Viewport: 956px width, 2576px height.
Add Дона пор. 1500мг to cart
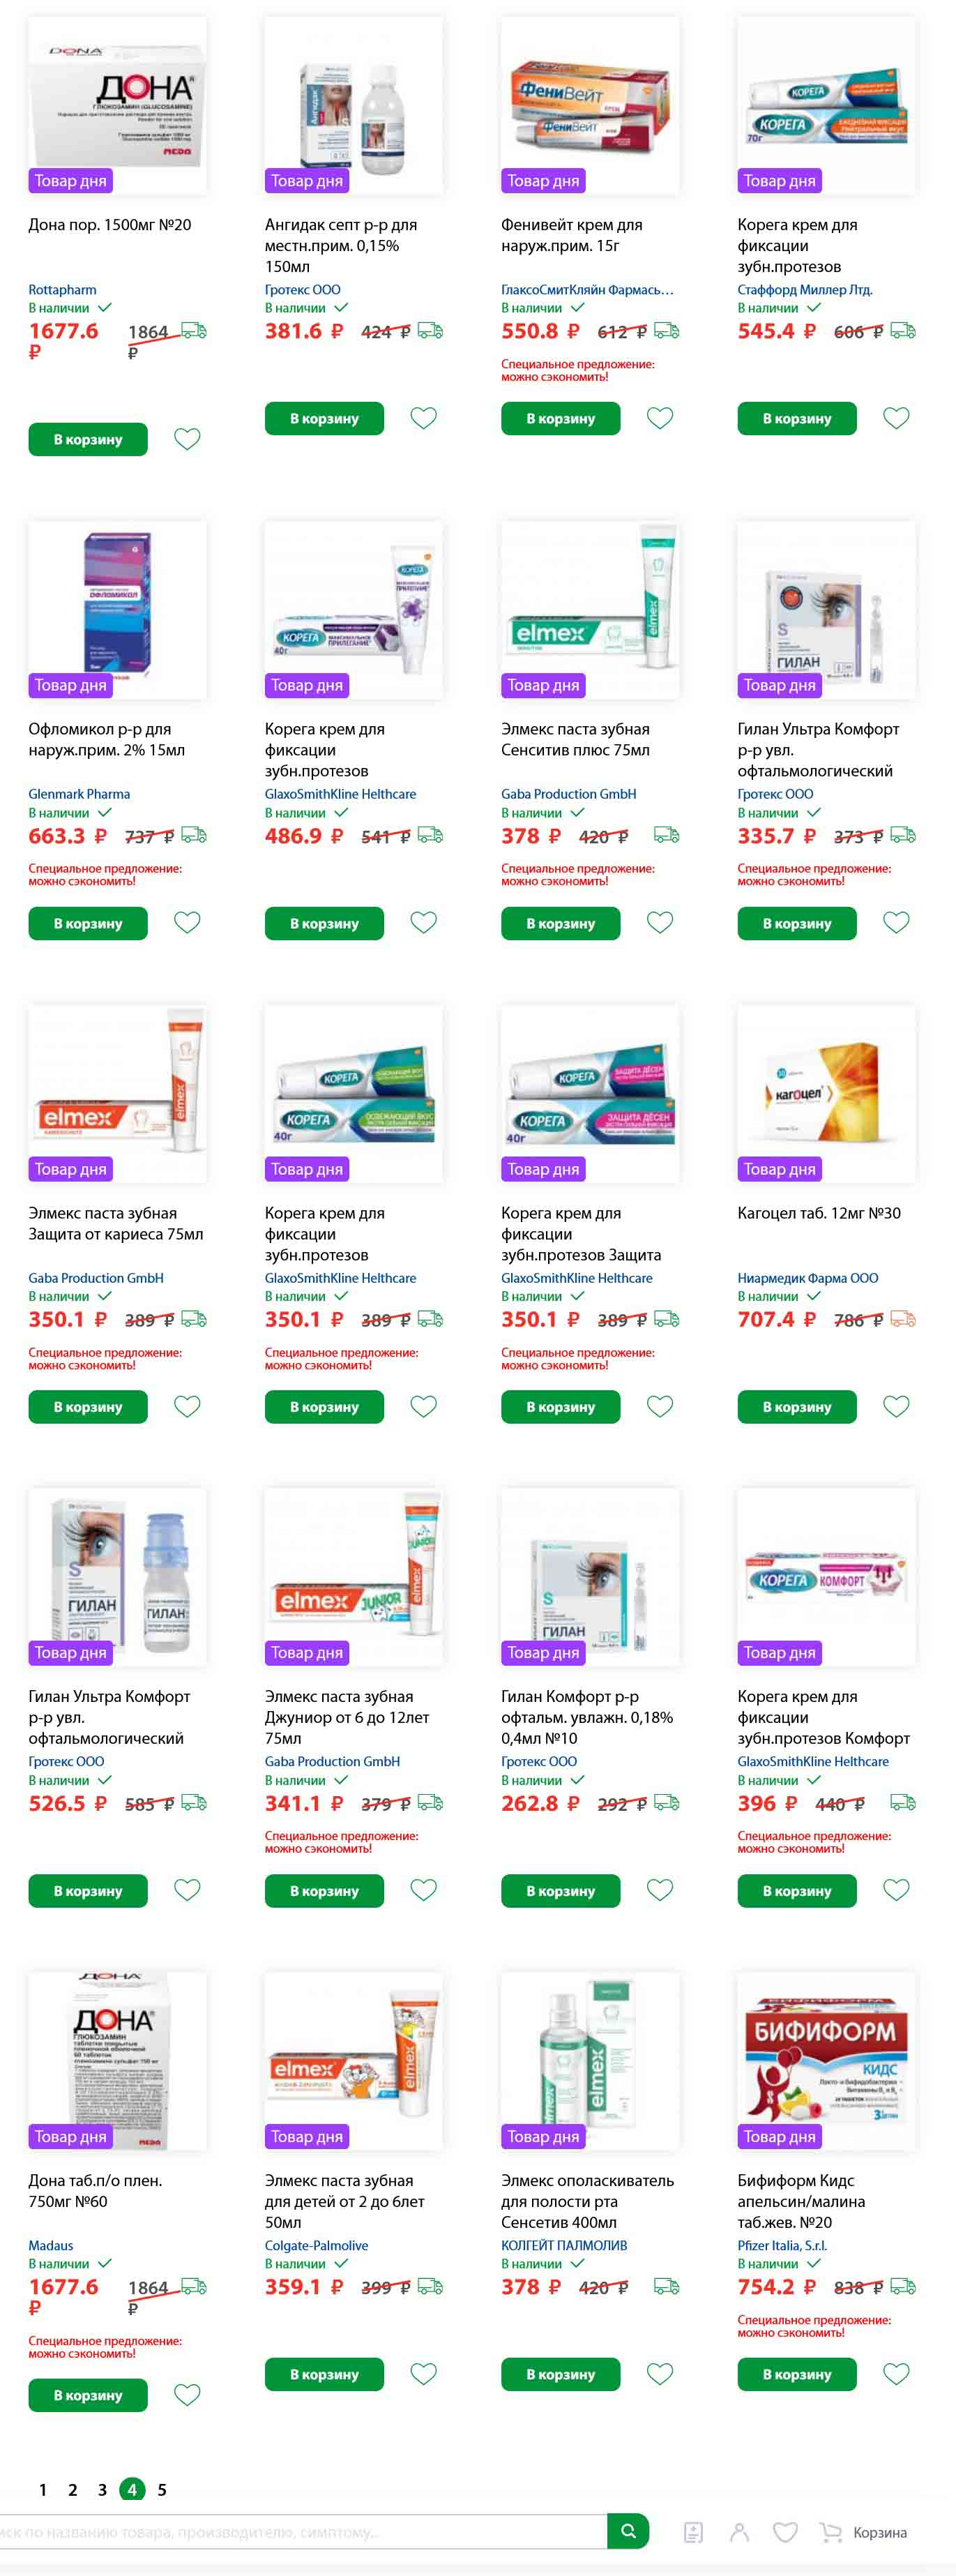[x=88, y=439]
